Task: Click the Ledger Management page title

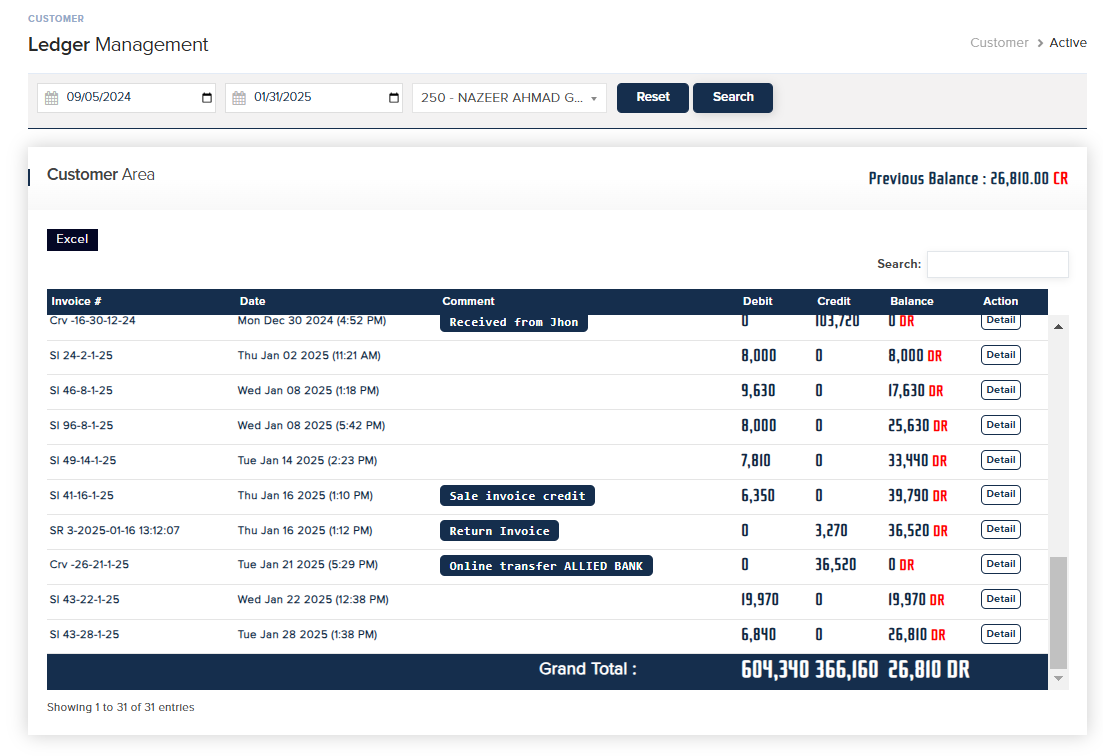Action: pyautogui.click(x=118, y=44)
